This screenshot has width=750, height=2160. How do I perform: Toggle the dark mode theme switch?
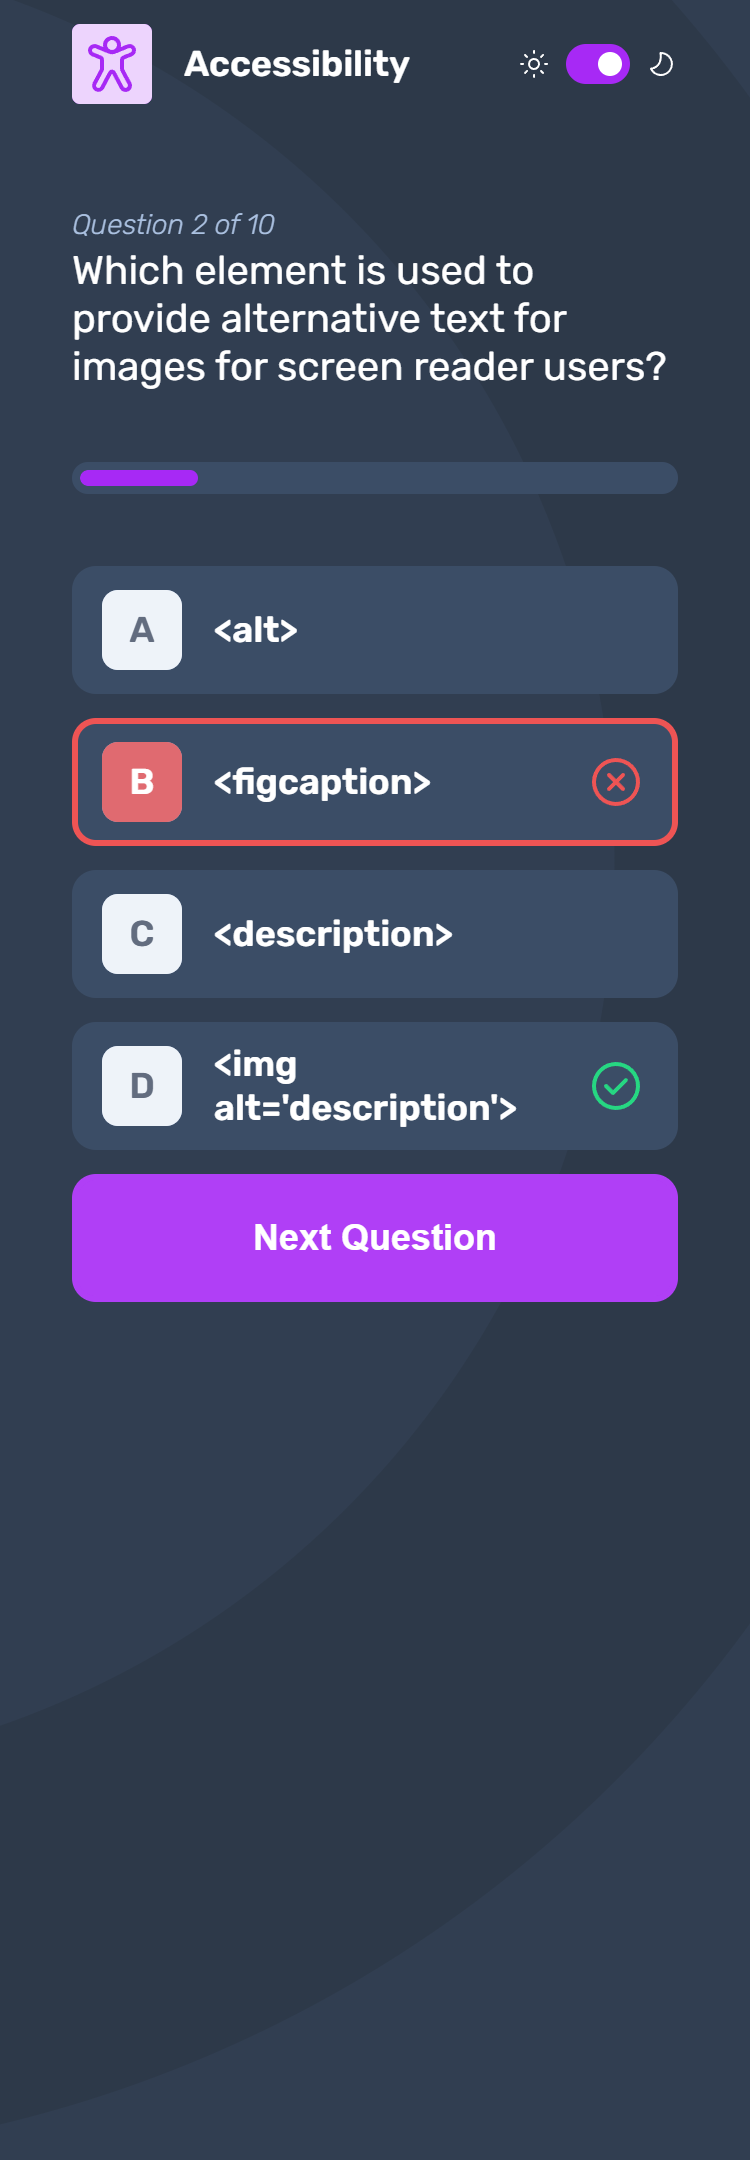click(598, 65)
